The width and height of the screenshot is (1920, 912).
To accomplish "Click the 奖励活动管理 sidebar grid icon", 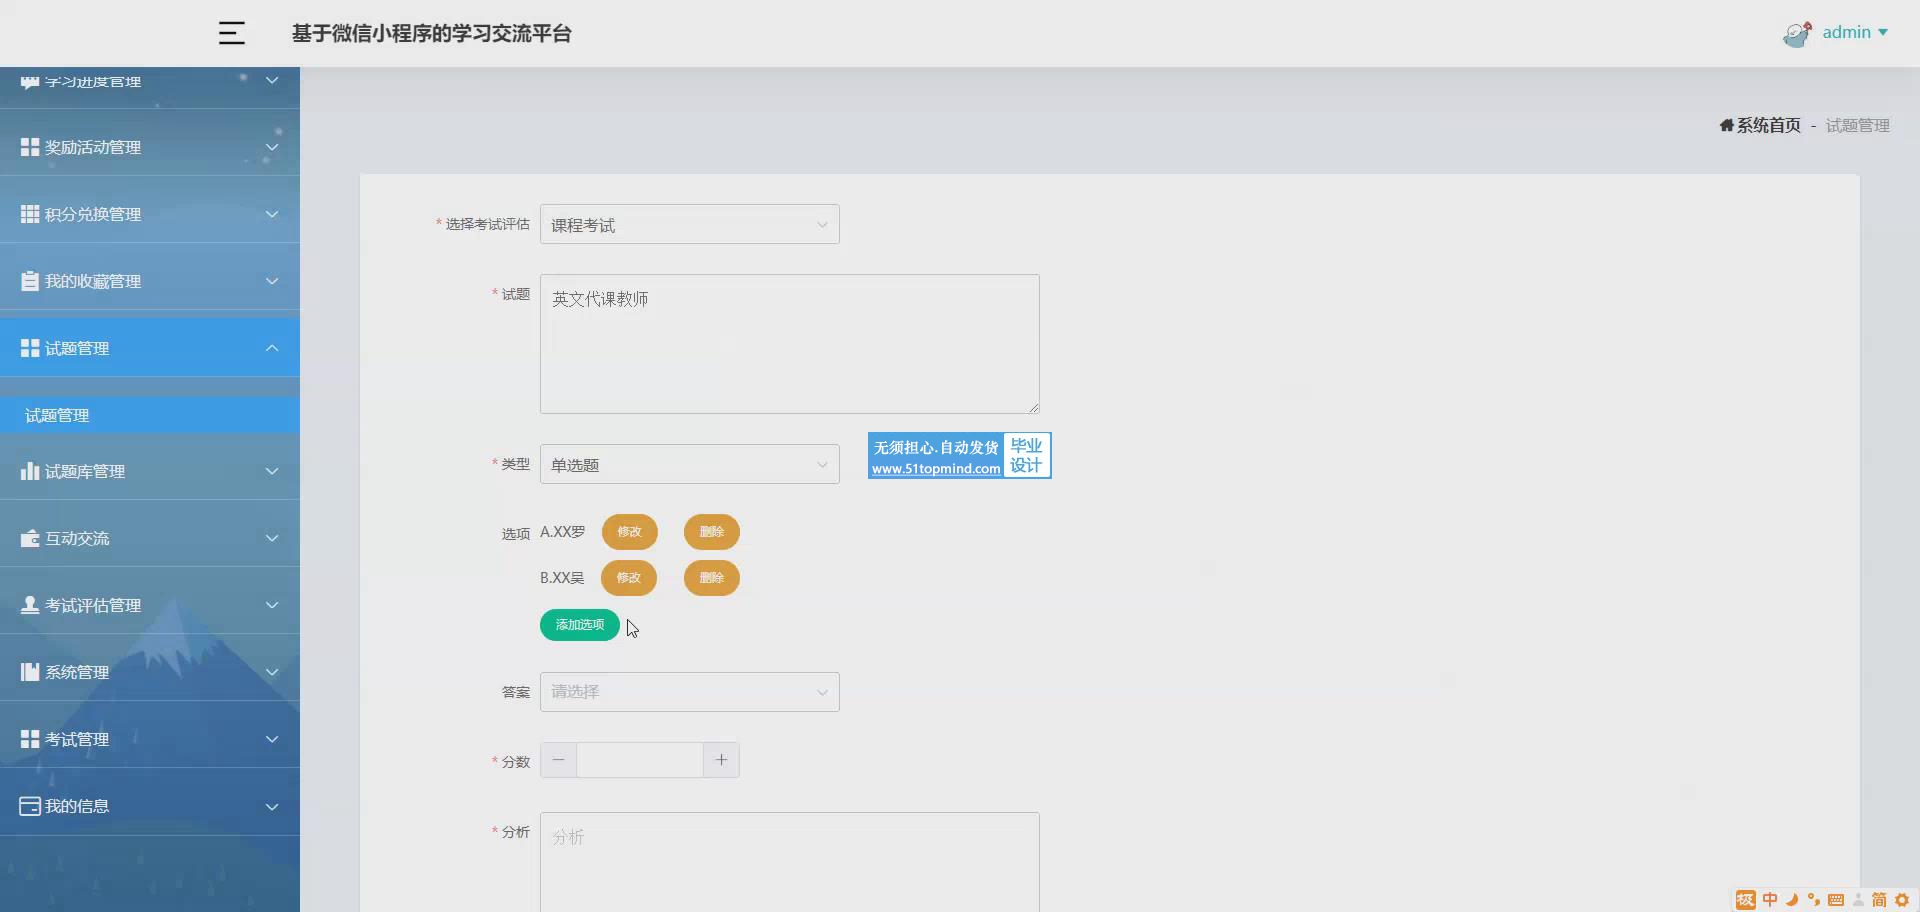I will pyautogui.click(x=30, y=147).
